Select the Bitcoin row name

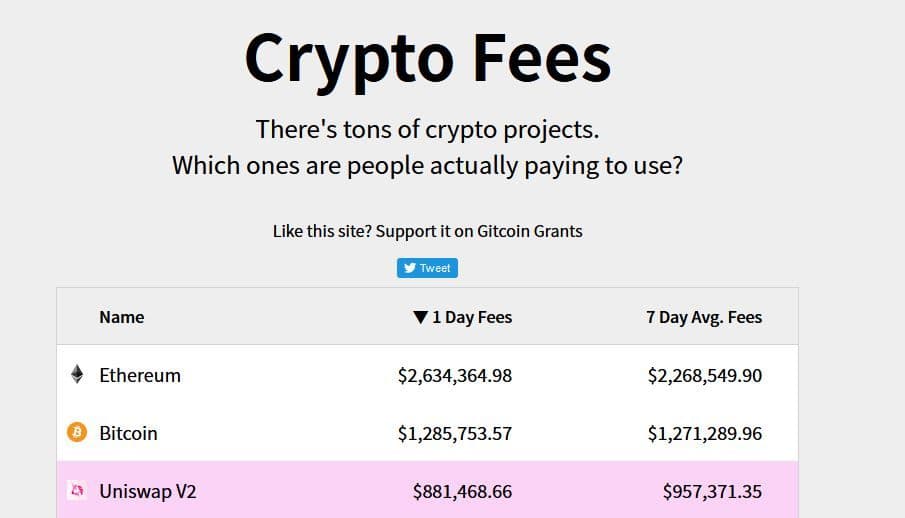pyautogui.click(x=128, y=433)
